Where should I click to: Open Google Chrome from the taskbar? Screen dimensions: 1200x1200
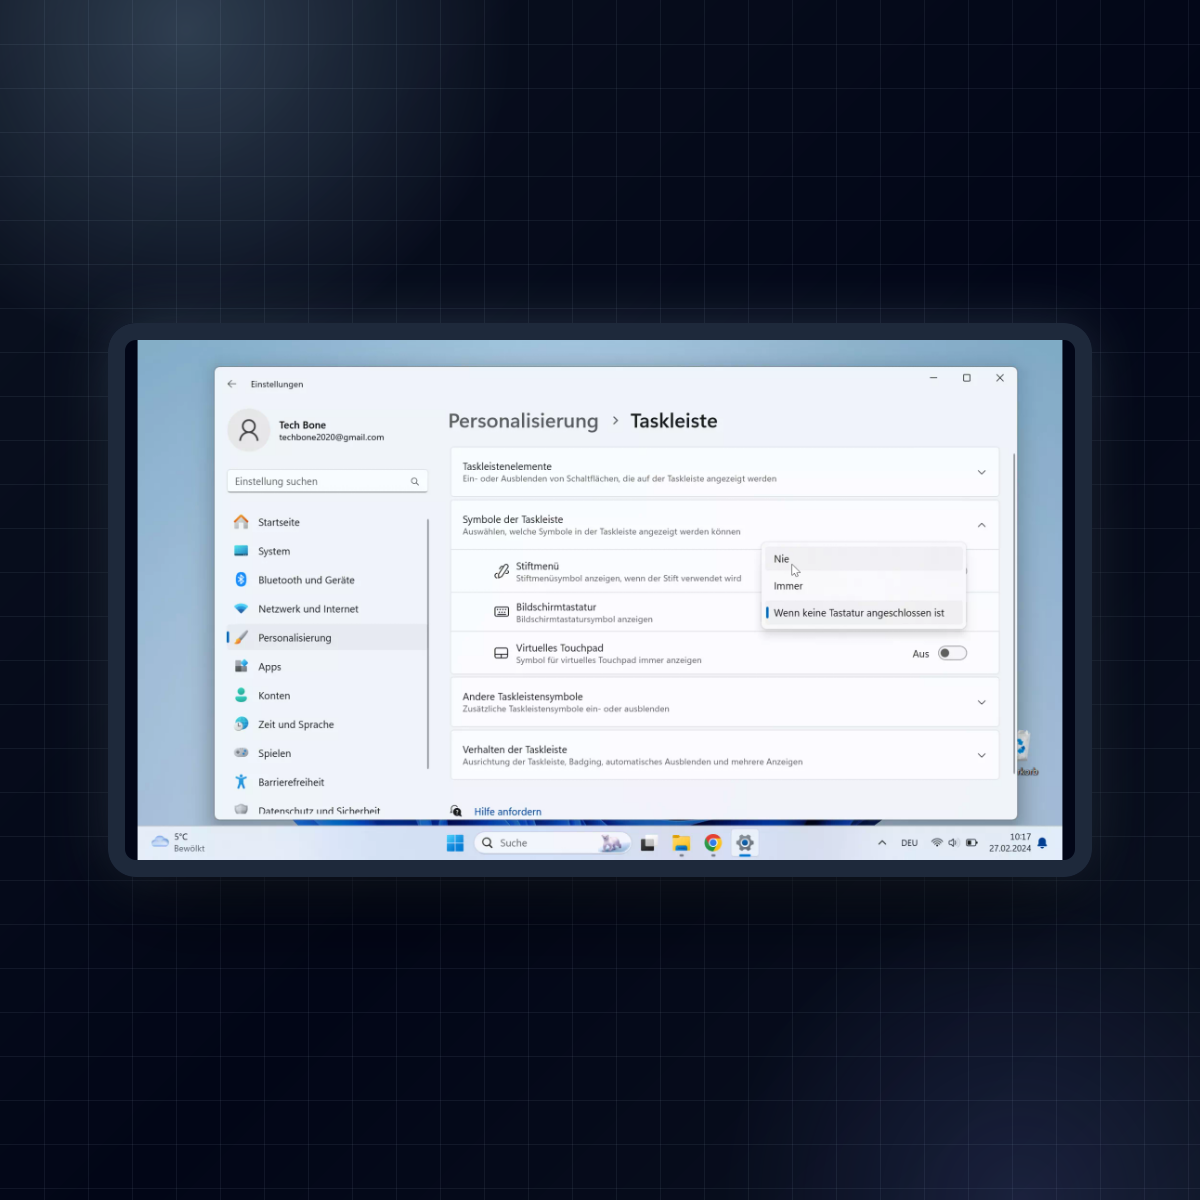coord(713,843)
